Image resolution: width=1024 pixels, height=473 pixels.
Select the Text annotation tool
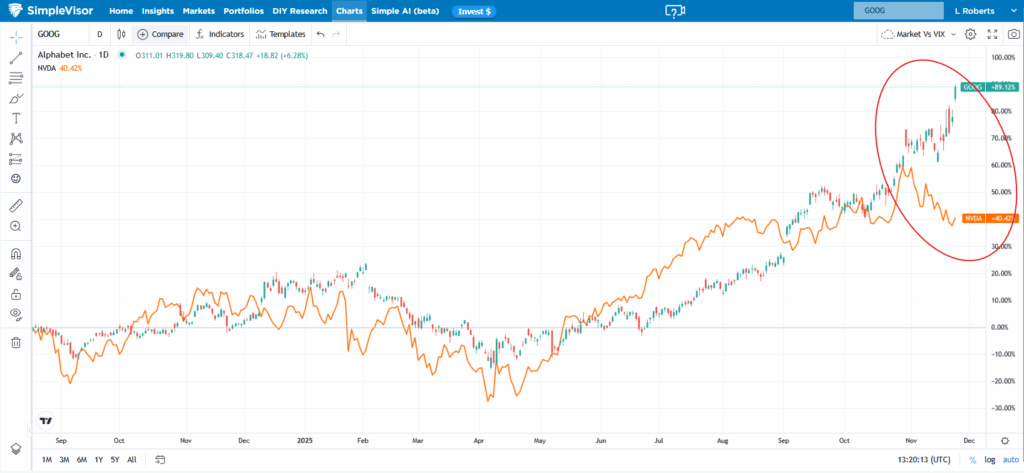tap(16, 118)
